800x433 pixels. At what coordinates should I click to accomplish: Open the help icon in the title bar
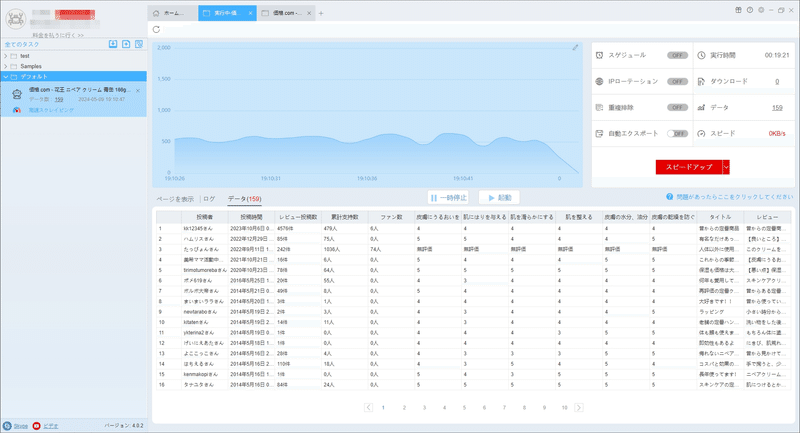point(750,10)
